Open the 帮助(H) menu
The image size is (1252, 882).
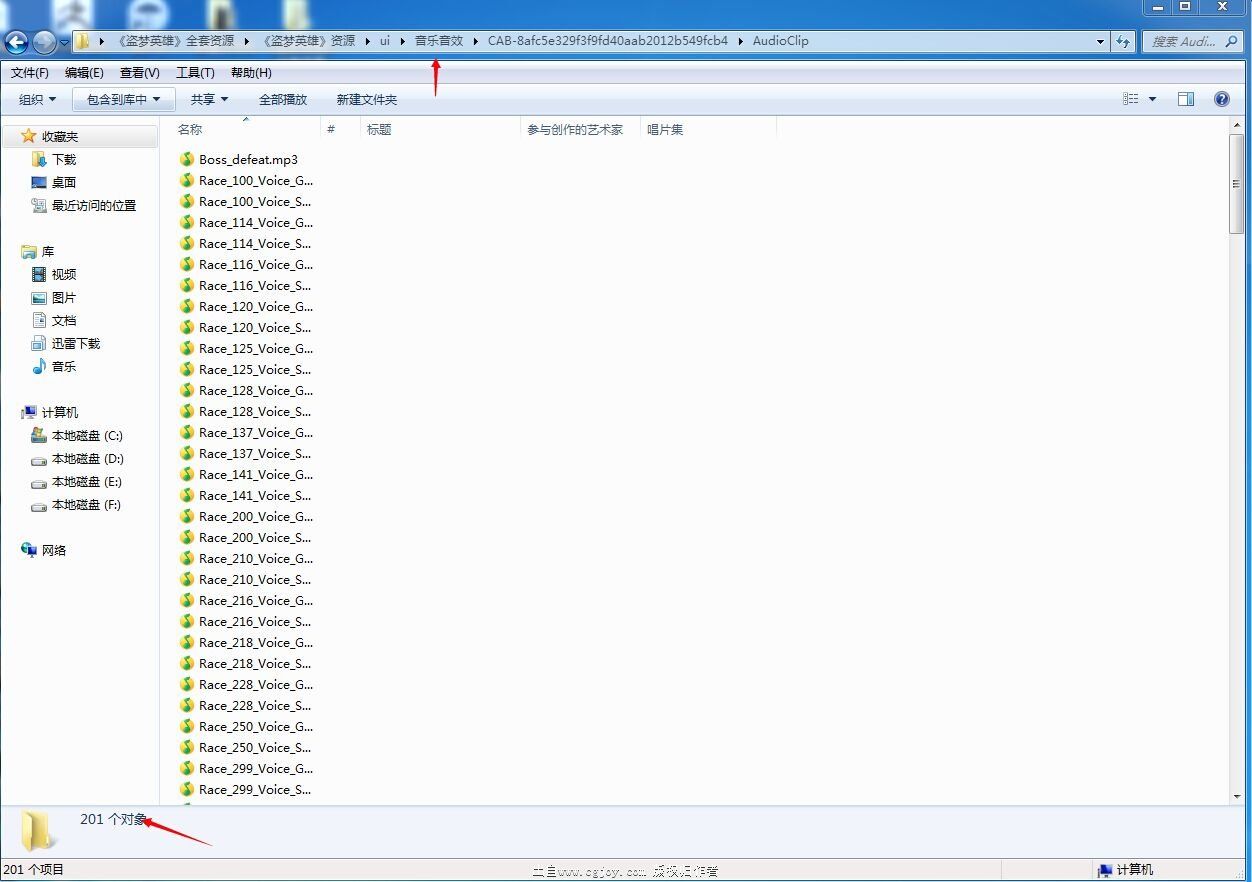(251, 72)
